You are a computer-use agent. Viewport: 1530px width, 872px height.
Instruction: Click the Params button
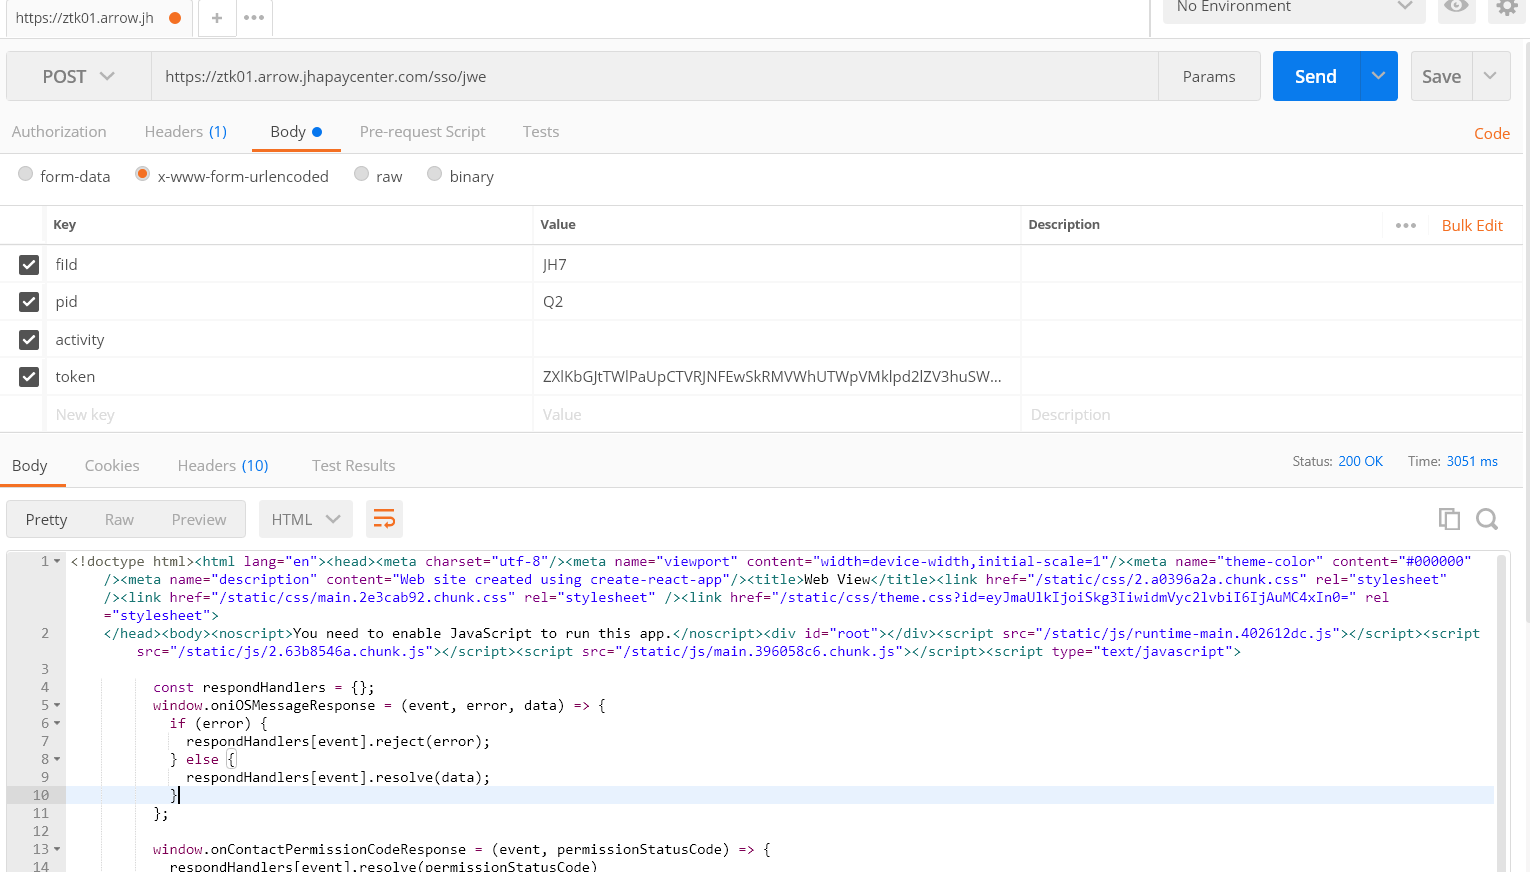click(1208, 77)
